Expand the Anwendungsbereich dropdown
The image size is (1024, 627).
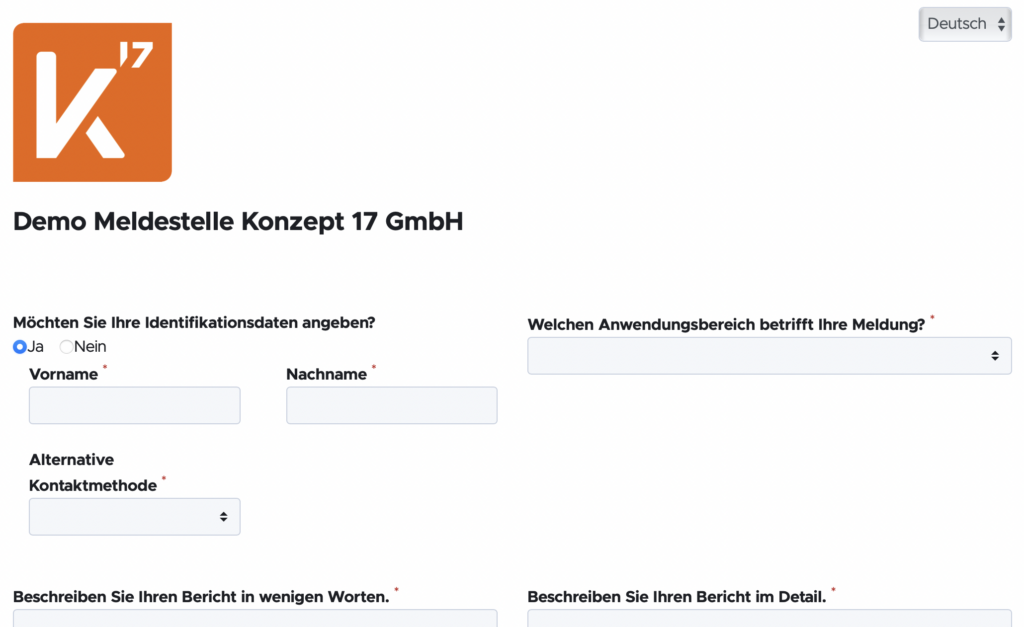pos(768,355)
